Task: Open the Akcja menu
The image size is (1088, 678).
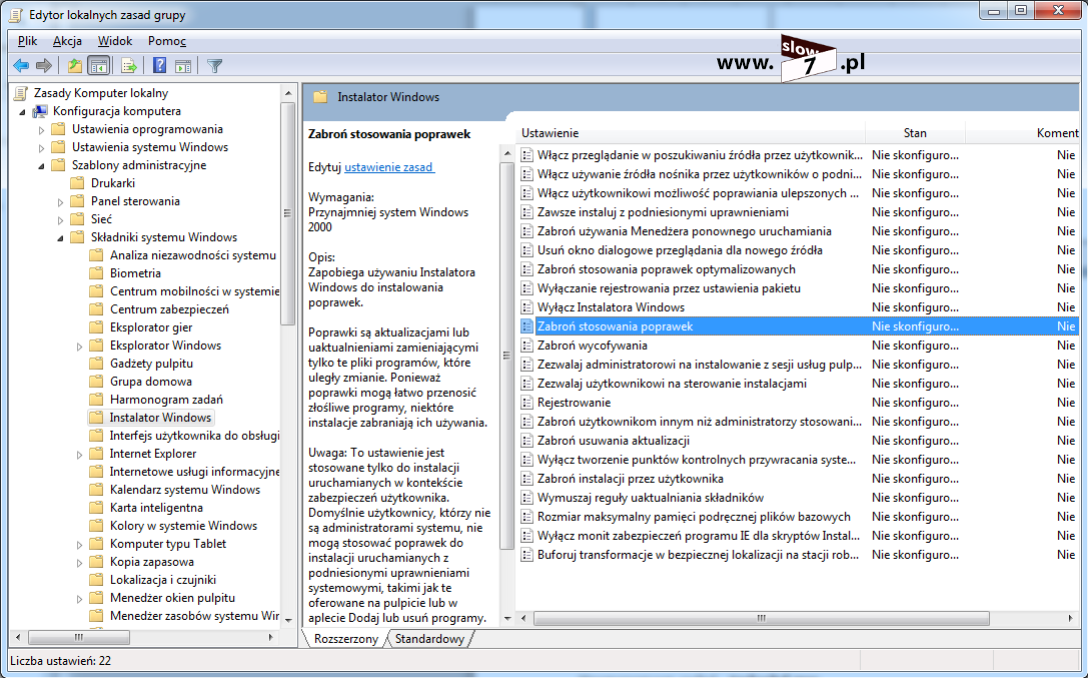Action: coord(67,41)
